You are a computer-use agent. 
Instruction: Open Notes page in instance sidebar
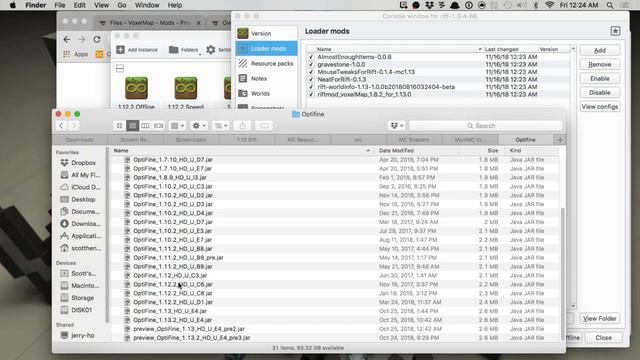coord(266,78)
